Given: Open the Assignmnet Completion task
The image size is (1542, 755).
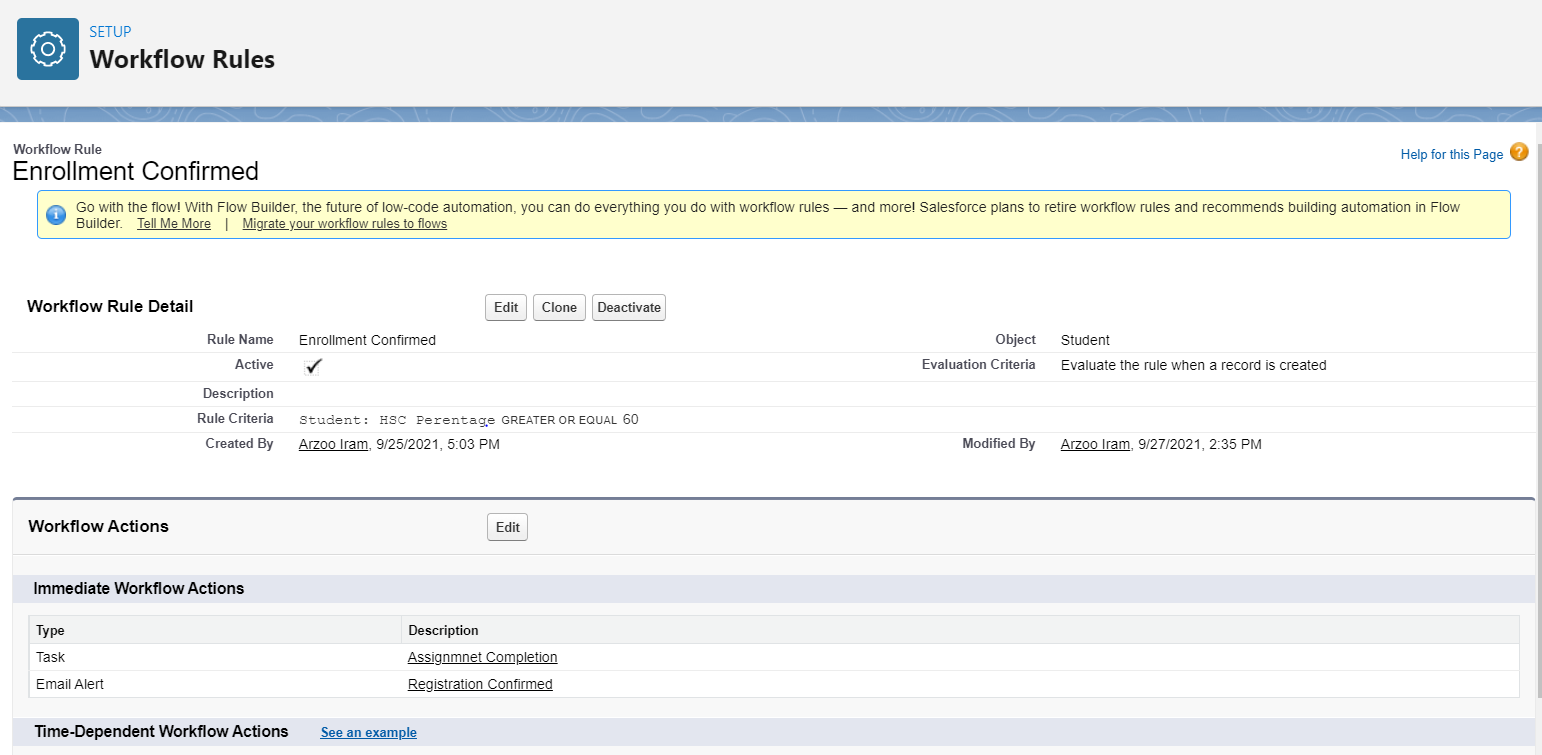Looking at the screenshot, I should pos(482,657).
